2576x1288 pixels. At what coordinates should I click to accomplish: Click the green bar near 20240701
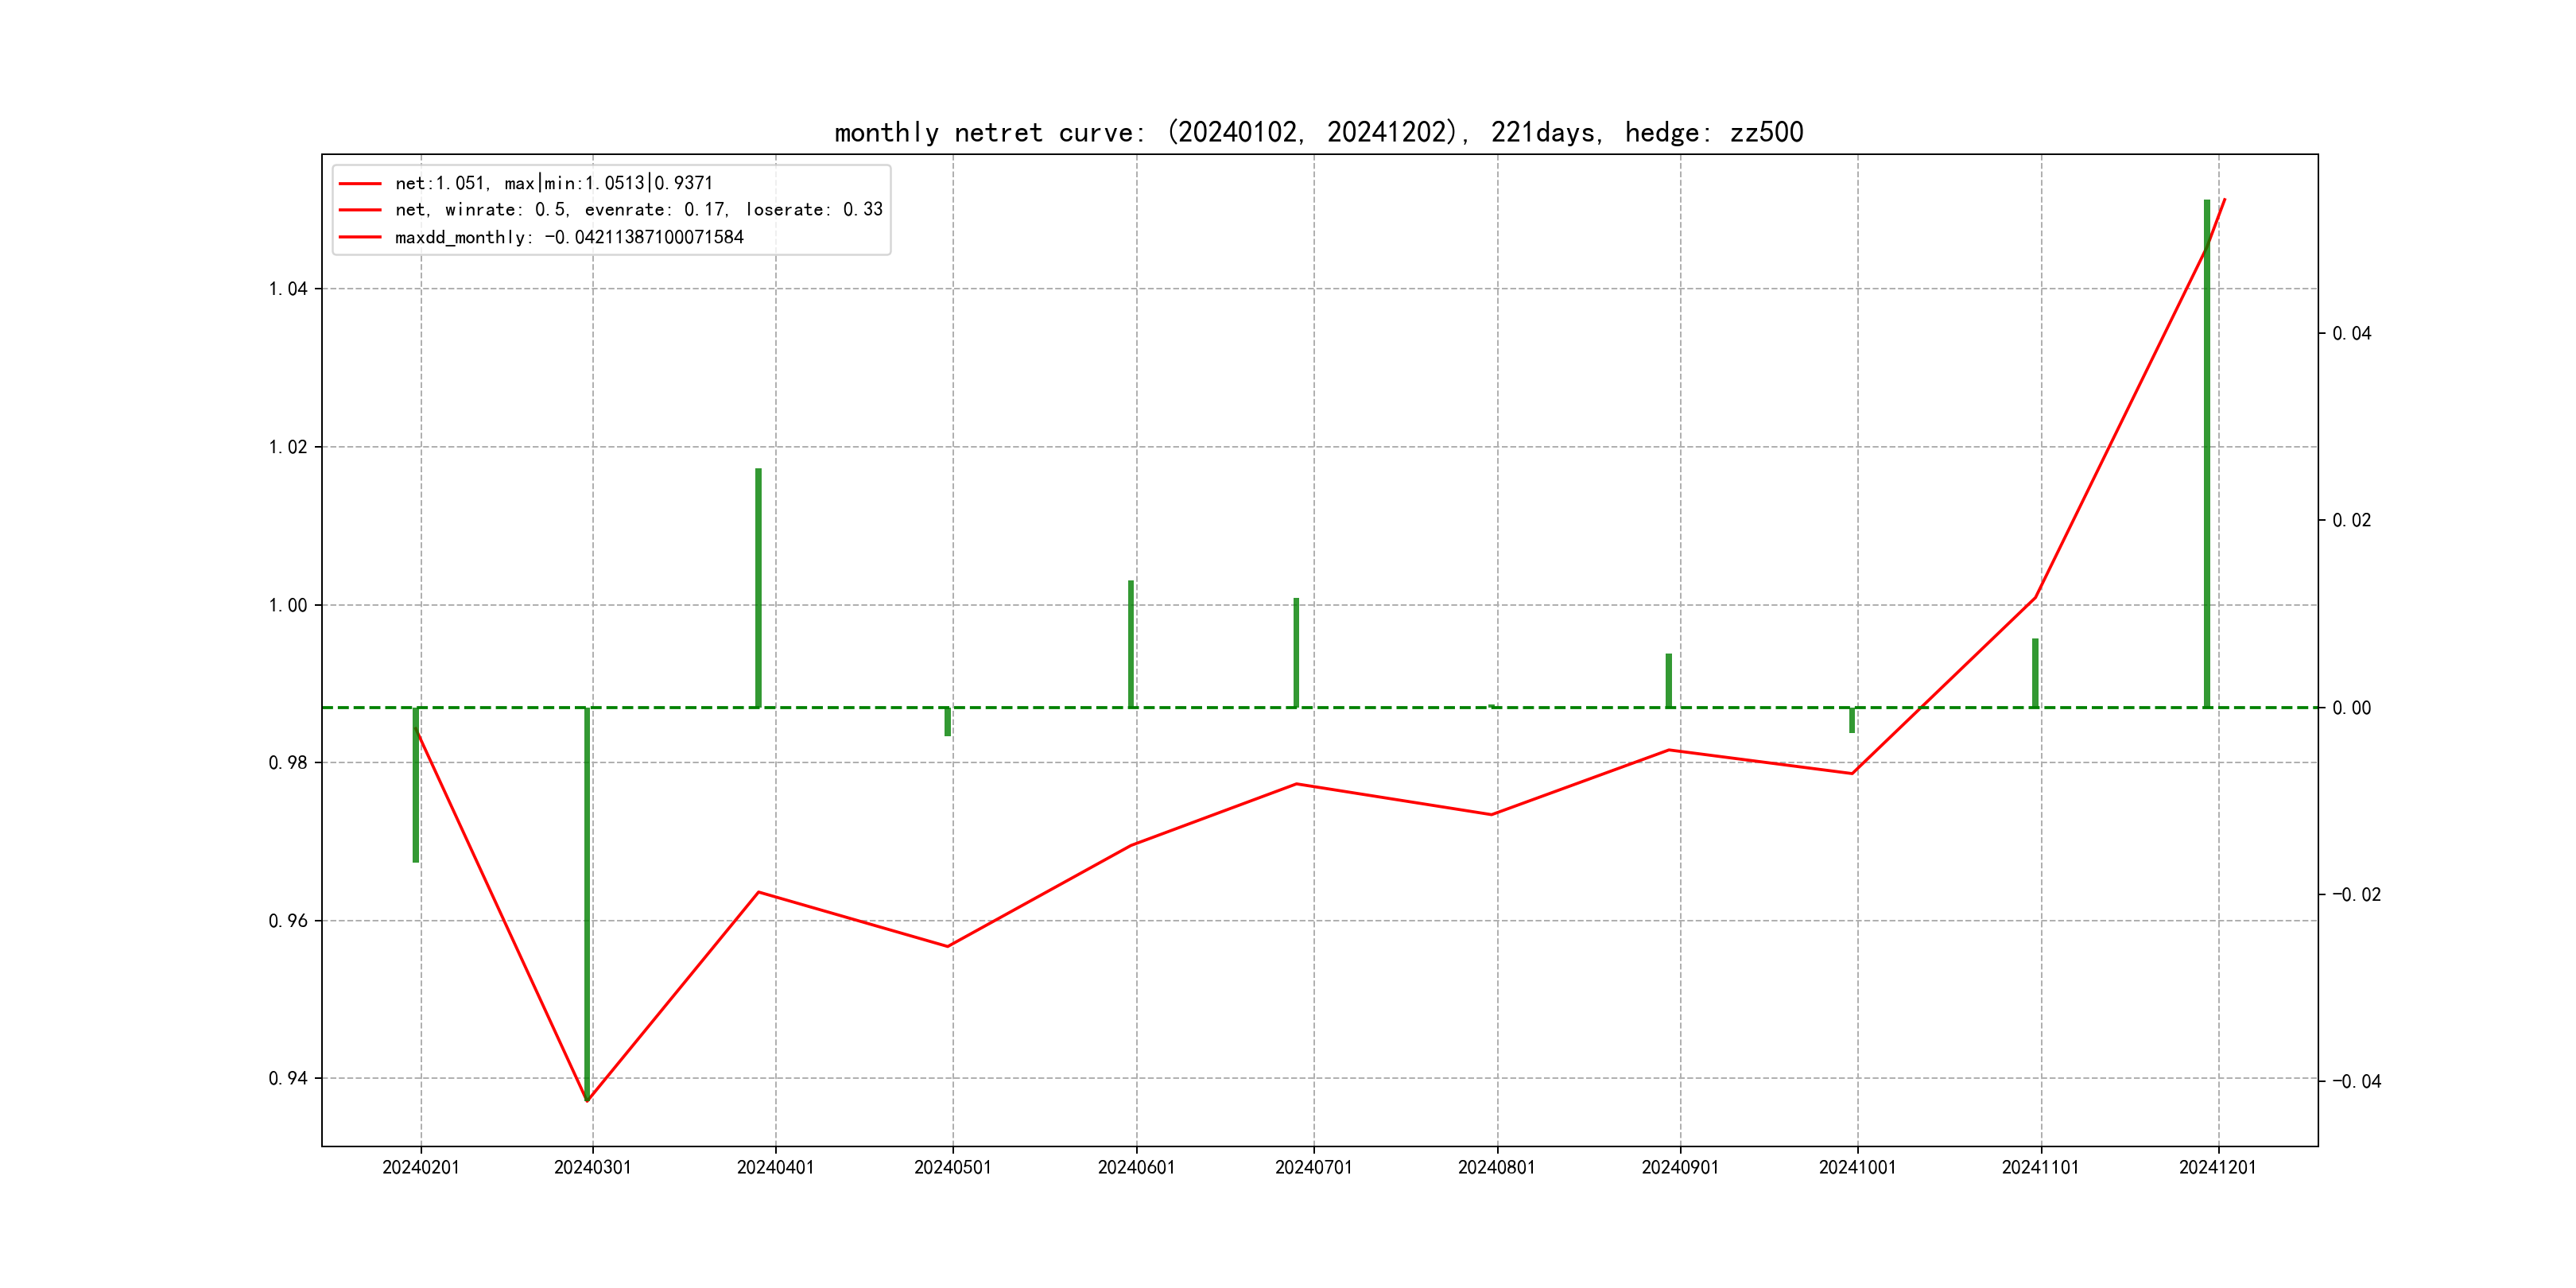tap(1296, 652)
